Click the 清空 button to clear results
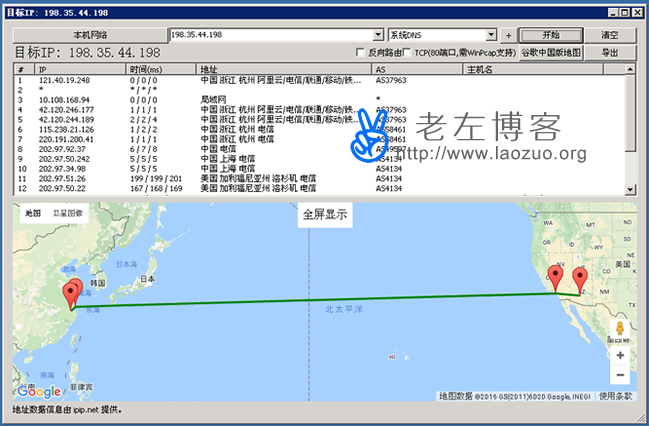 tap(608, 34)
